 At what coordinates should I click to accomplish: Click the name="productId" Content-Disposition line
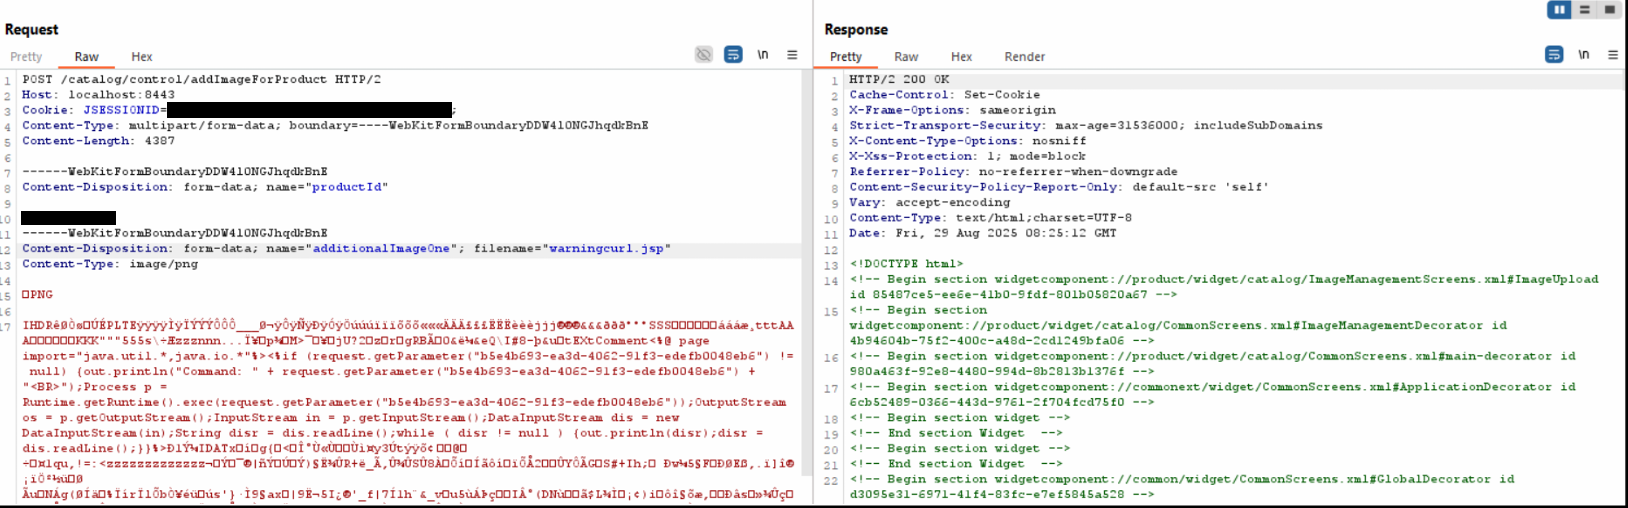pos(205,187)
